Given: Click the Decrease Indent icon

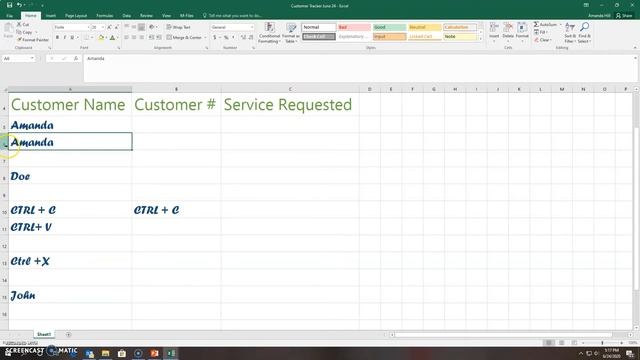Looking at the screenshot, I should 151,37.
